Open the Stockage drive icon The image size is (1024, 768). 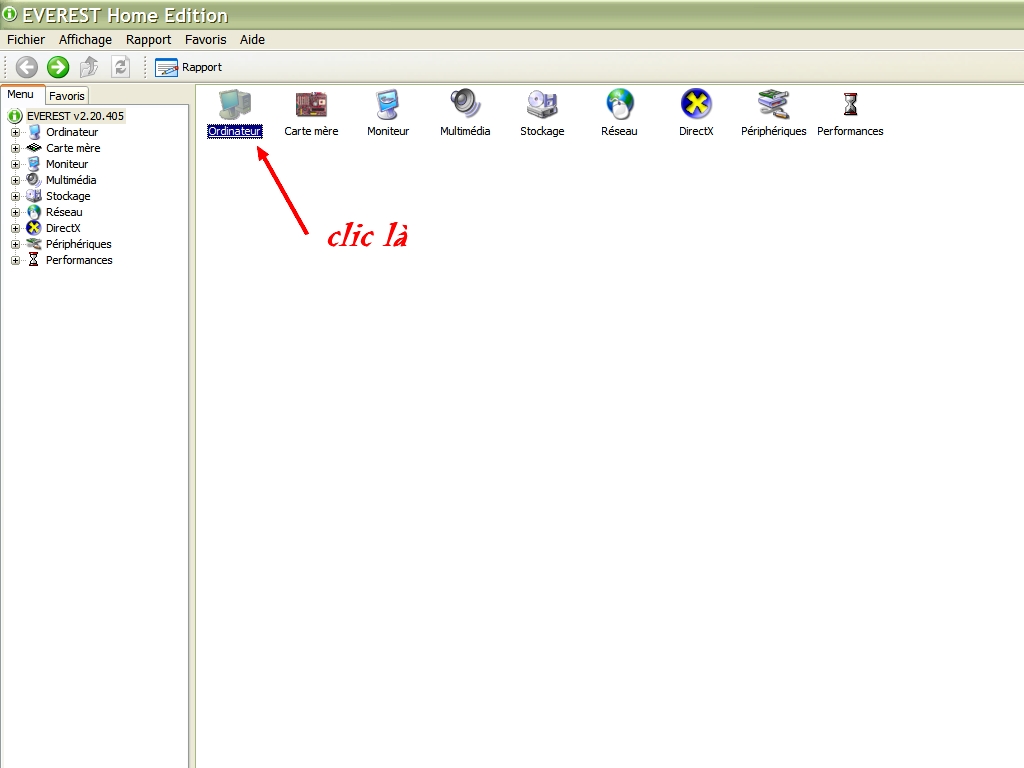click(x=542, y=105)
